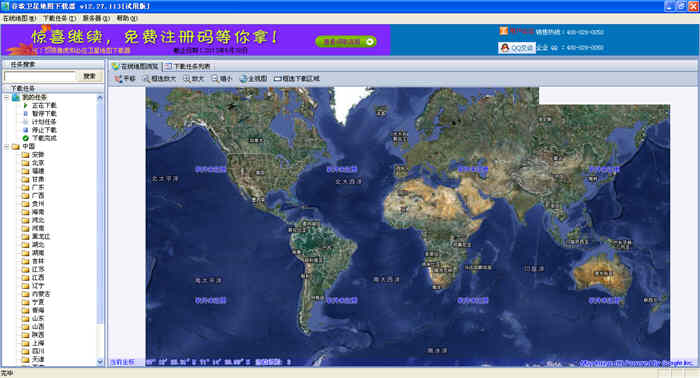Select the 框选放大 box zoom tool
The image size is (700, 378).
click(x=159, y=79)
